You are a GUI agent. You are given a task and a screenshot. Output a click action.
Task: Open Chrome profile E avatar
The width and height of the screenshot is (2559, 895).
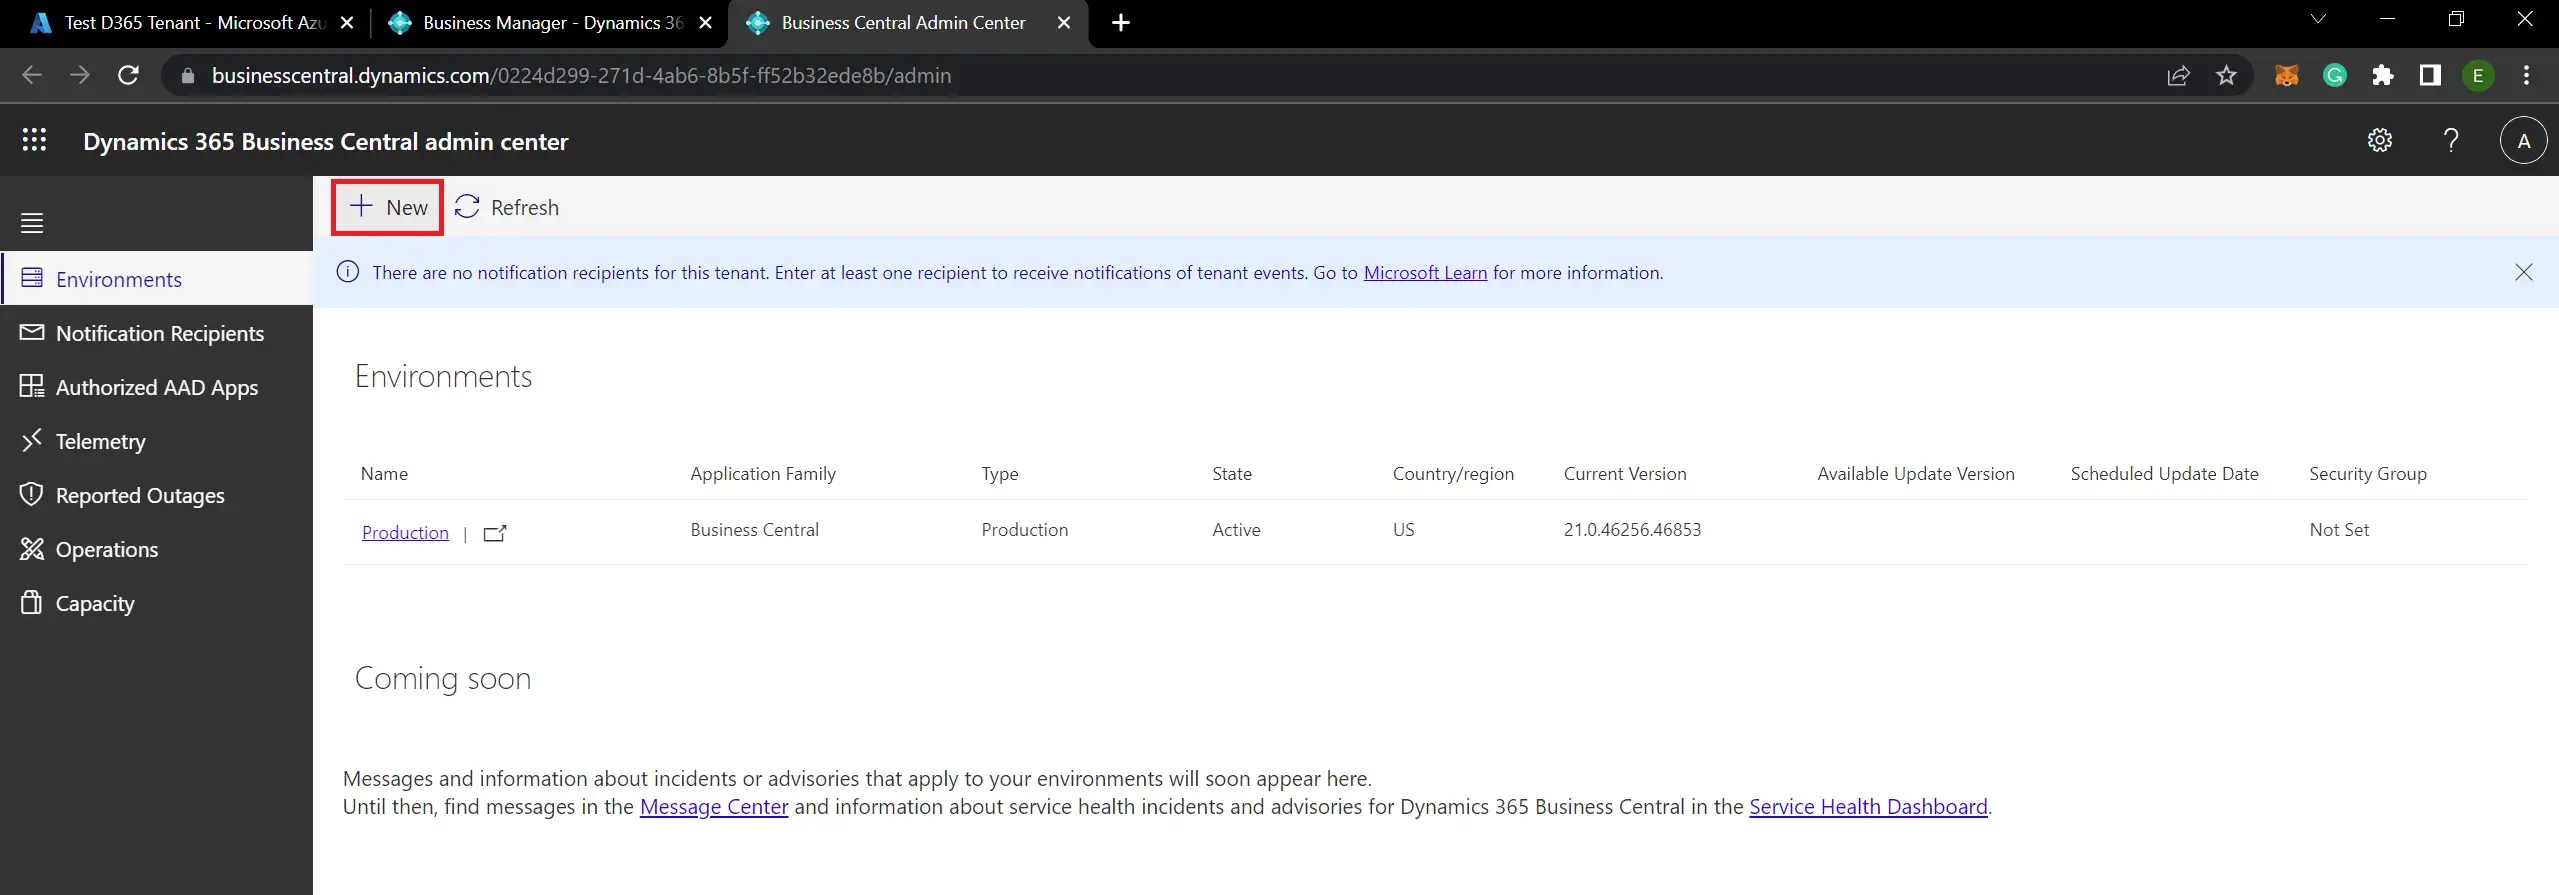[x=2478, y=76]
